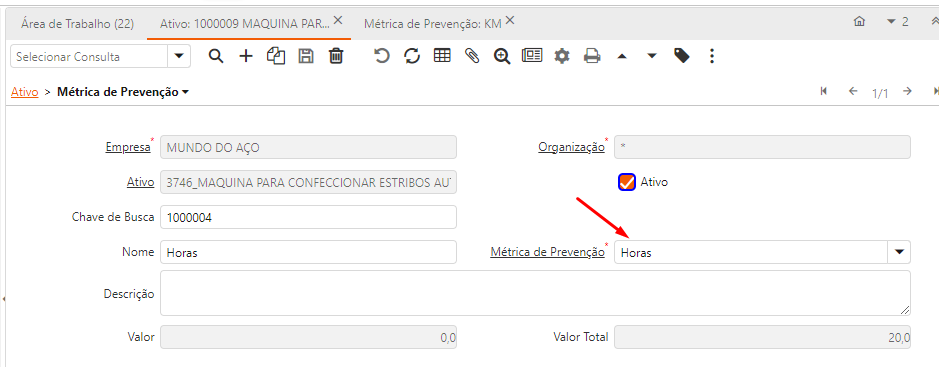Open the report view icon
Image resolution: width=939 pixels, height=367 pixels.
532,56
